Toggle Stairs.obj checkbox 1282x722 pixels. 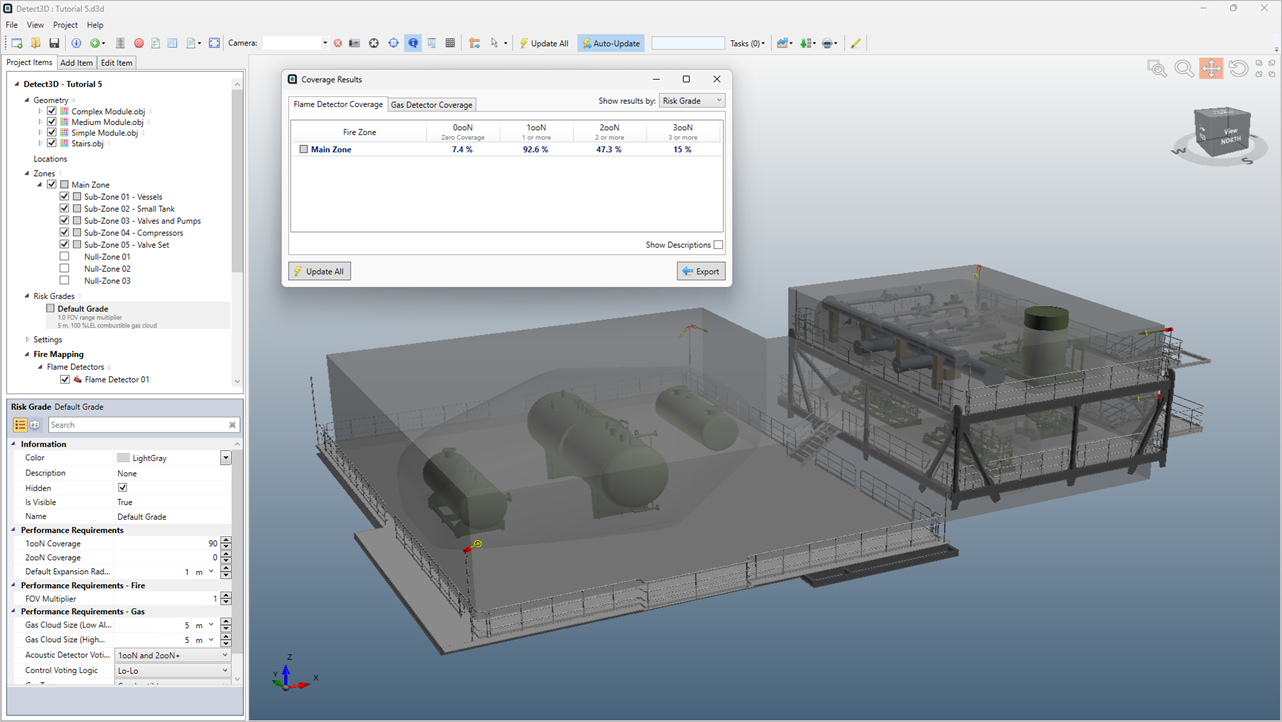52,143
